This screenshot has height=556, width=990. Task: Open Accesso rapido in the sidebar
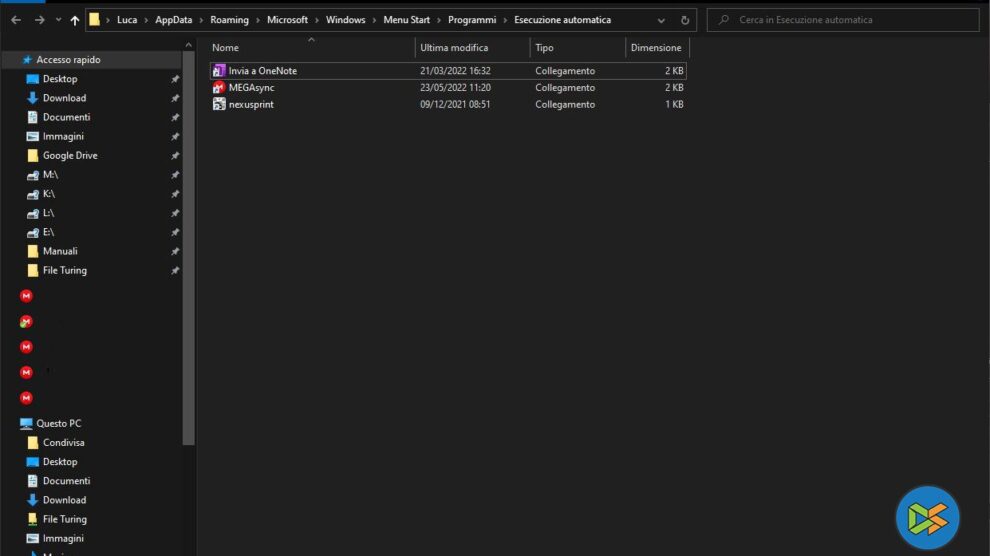click(x=68, y=59)
